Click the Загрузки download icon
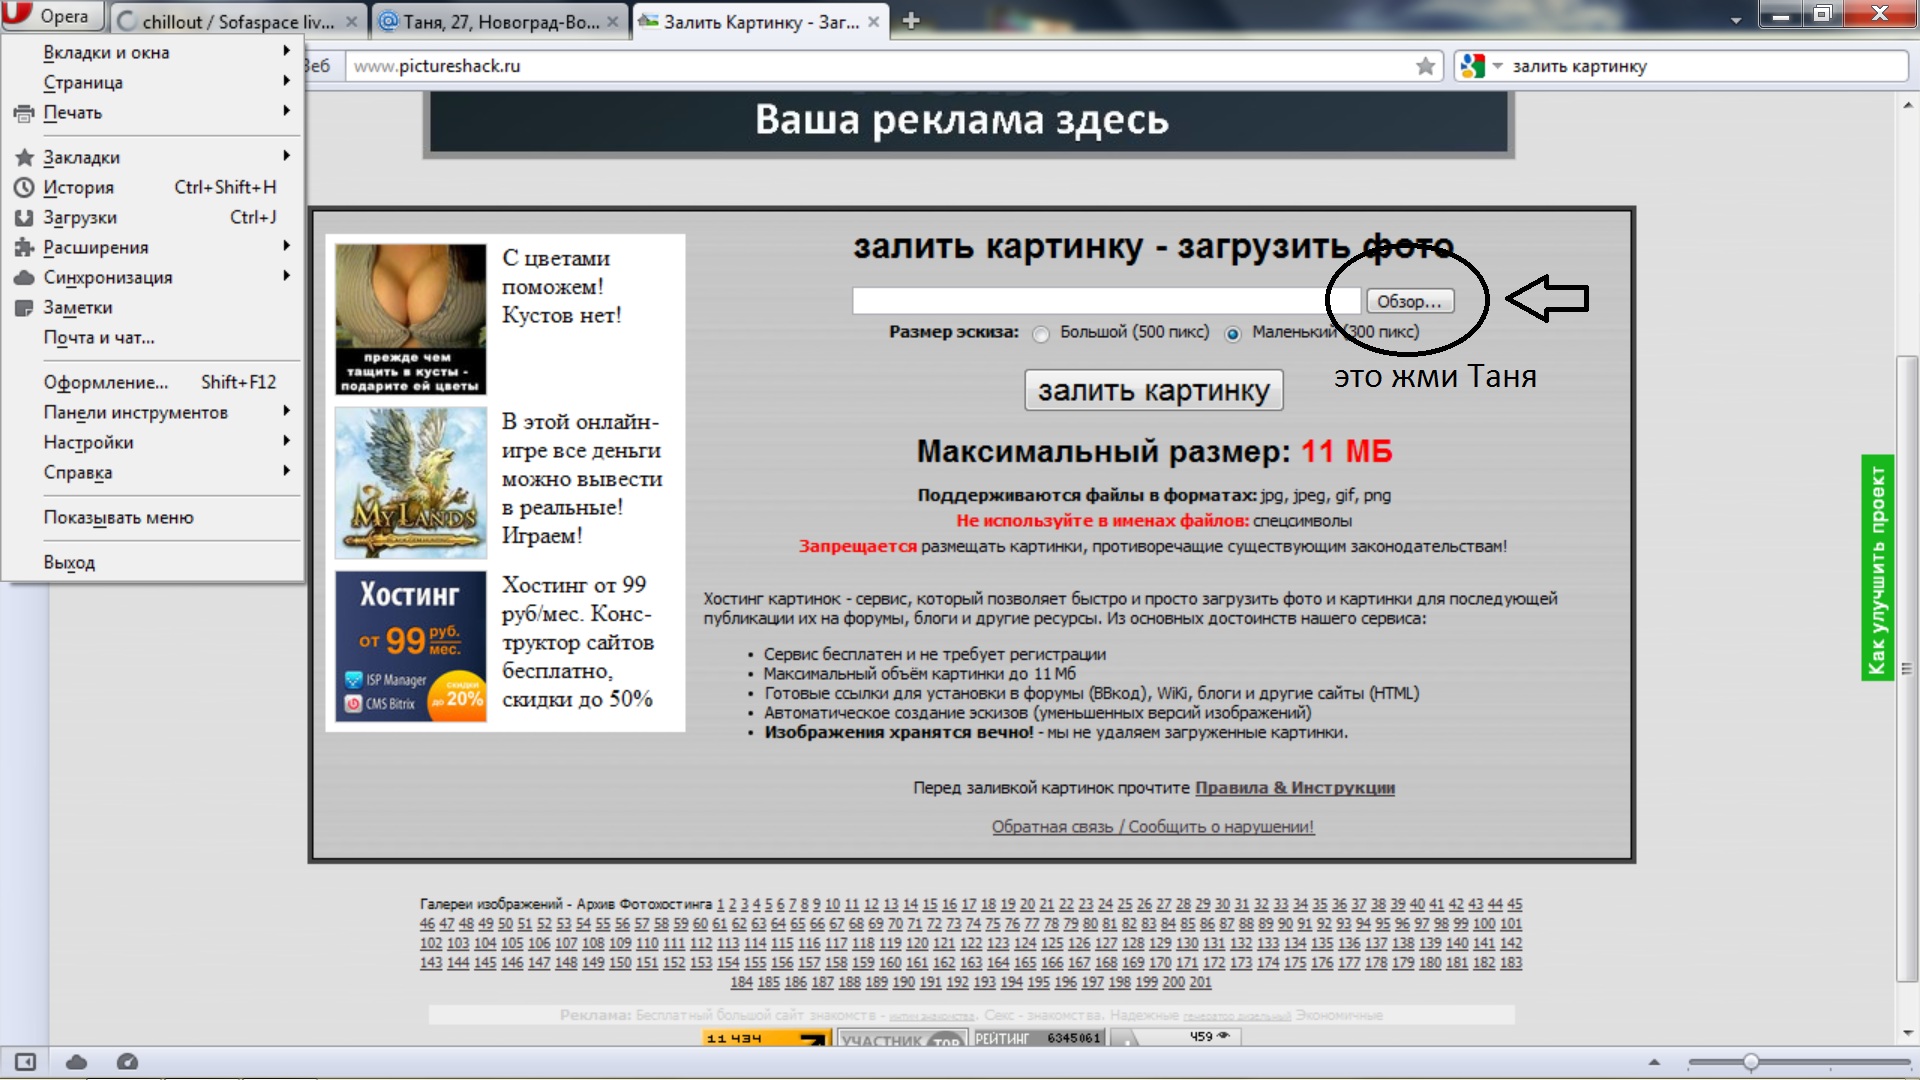The height and width of the screenshot is (1080, 1920). pos(24,218)
